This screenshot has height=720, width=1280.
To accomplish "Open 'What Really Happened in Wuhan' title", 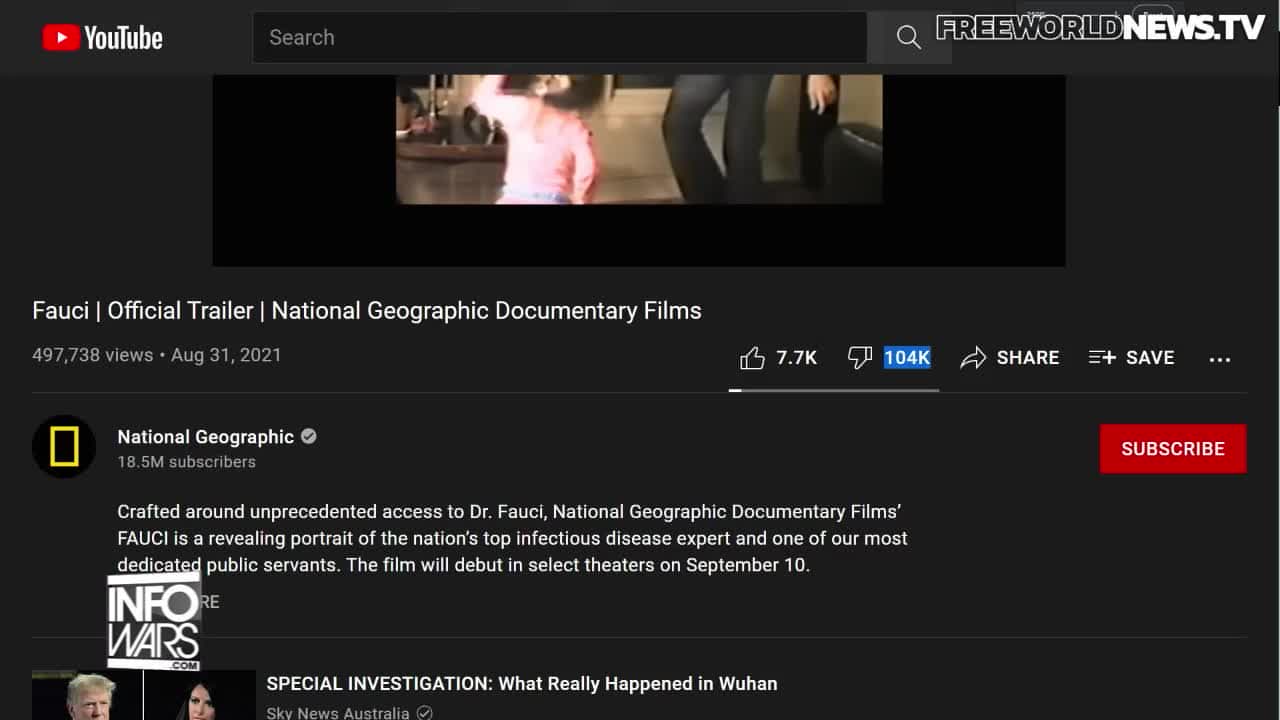I will (522, 684).
